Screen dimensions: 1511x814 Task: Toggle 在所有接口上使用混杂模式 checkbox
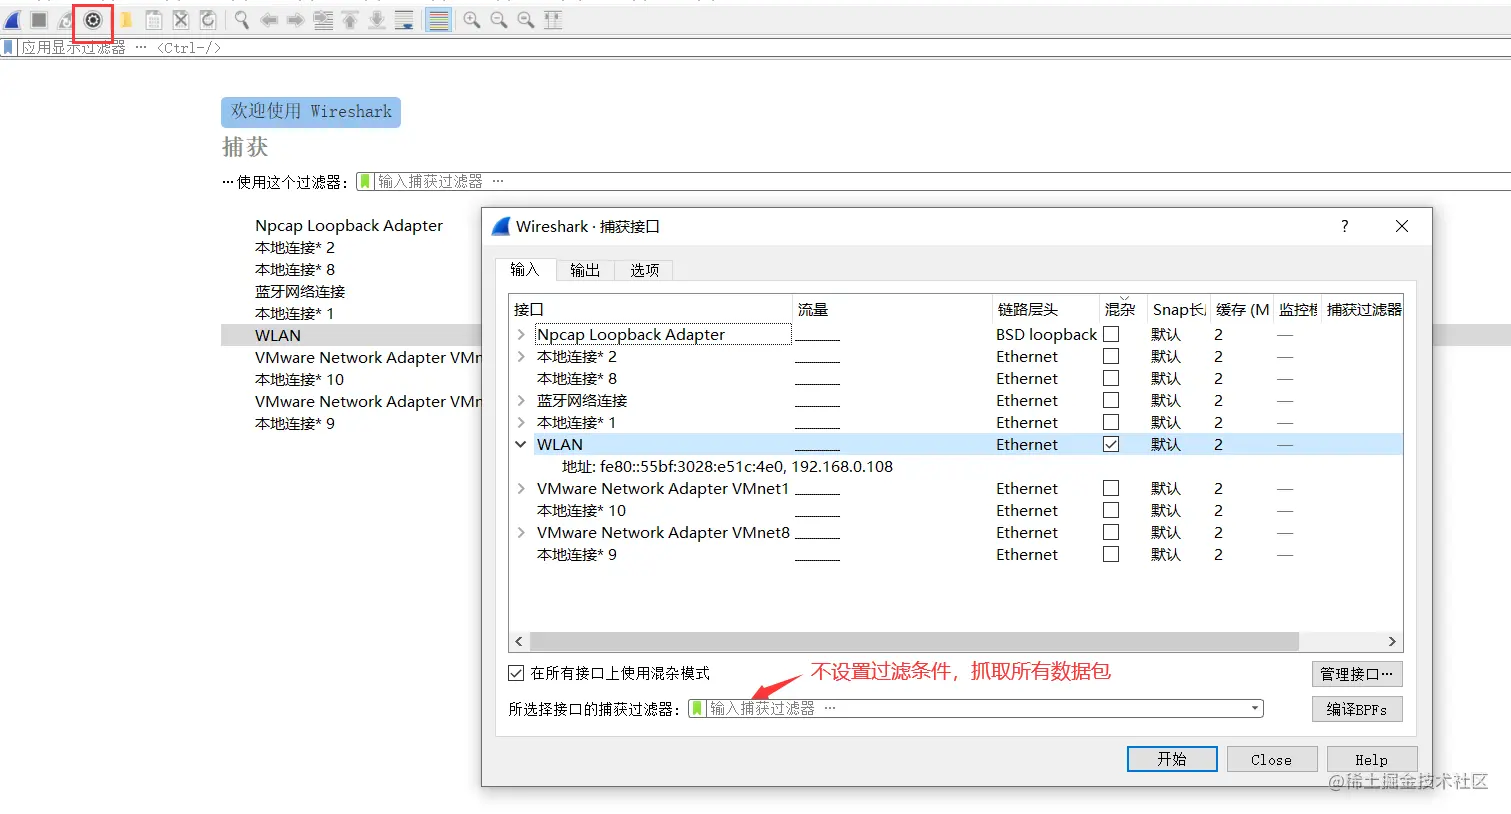click(516, 673)
